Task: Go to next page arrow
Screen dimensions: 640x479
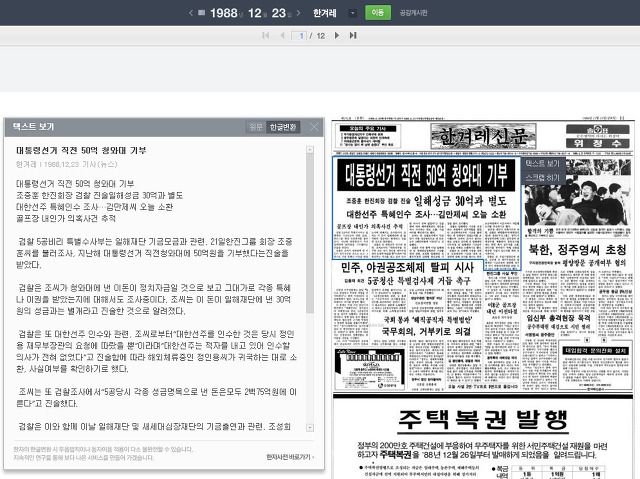Action: [x=337, y=35]
